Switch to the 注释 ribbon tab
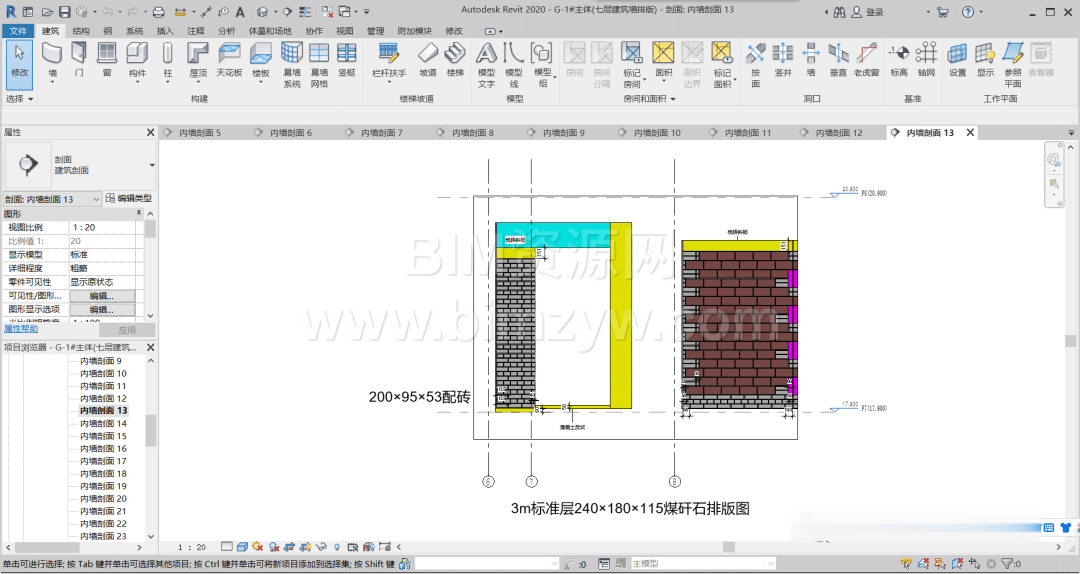This screenshot has width=1080, height=574. (x=196, y=30)
